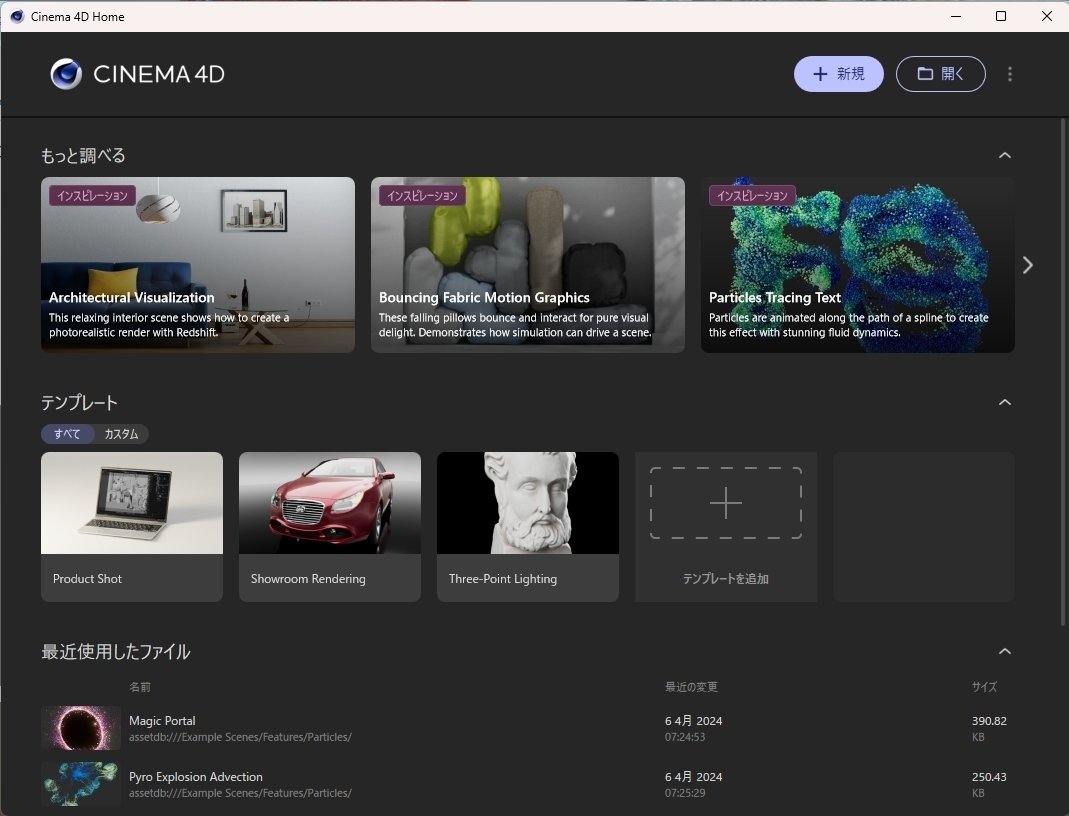This screenshot has width=1069, height=816.
Task: Collapse the 最近使用したファイル section
Action: 1004,651
